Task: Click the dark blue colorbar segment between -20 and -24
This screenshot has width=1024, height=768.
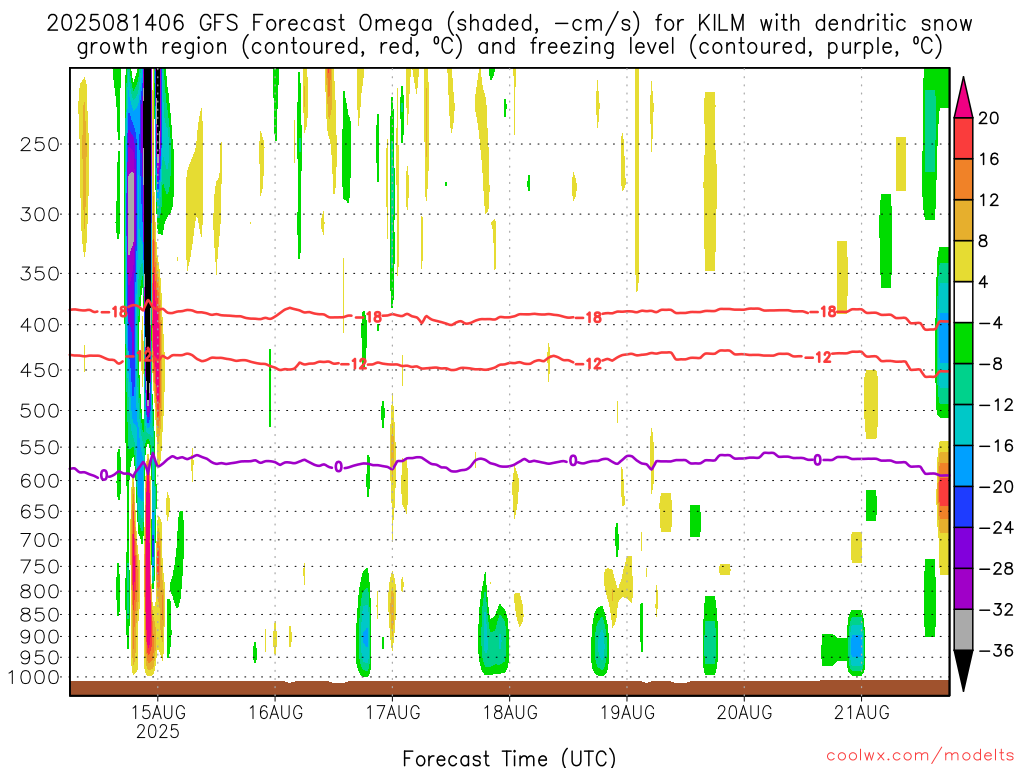Action: click(x=963, y=507)
